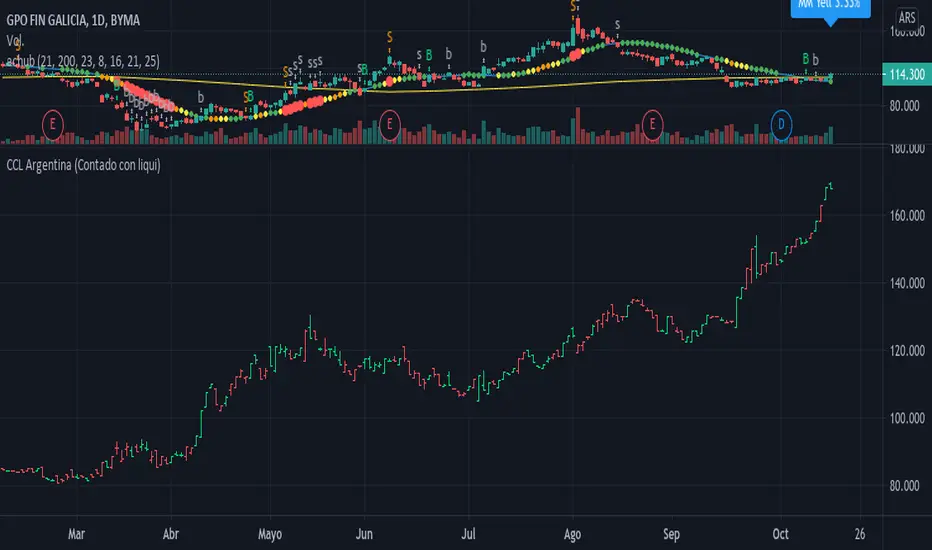Click the orange S signal in early June
This screenshot has height=550, width=932.
(389, 37)
